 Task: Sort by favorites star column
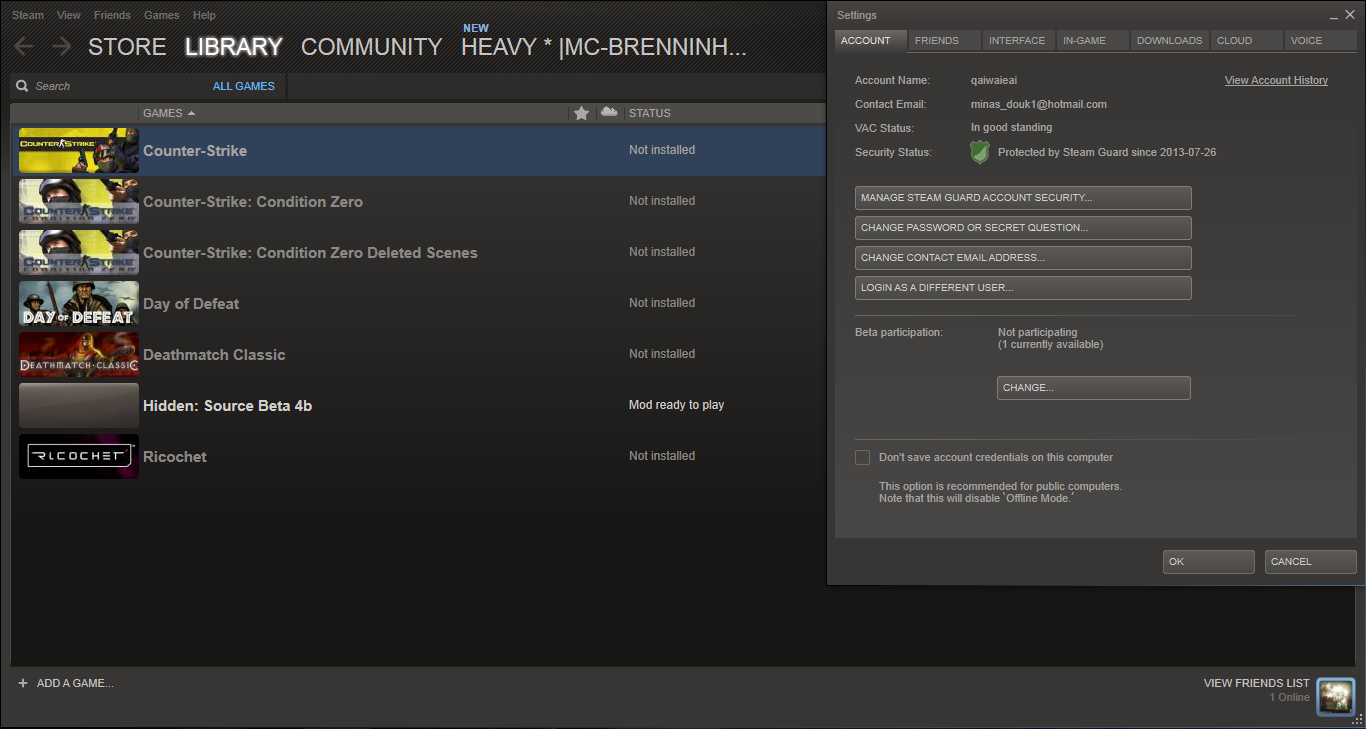pos(581,113)
